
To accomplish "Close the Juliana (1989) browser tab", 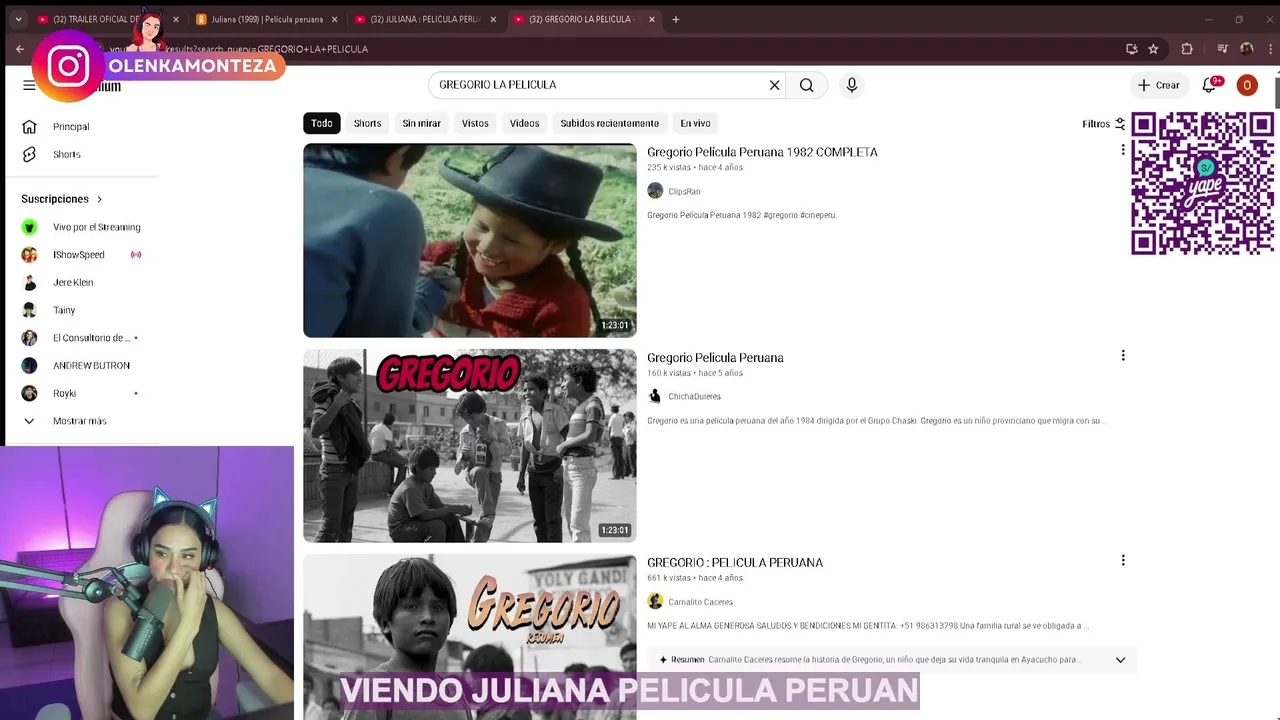I will (x=334, y=19).
